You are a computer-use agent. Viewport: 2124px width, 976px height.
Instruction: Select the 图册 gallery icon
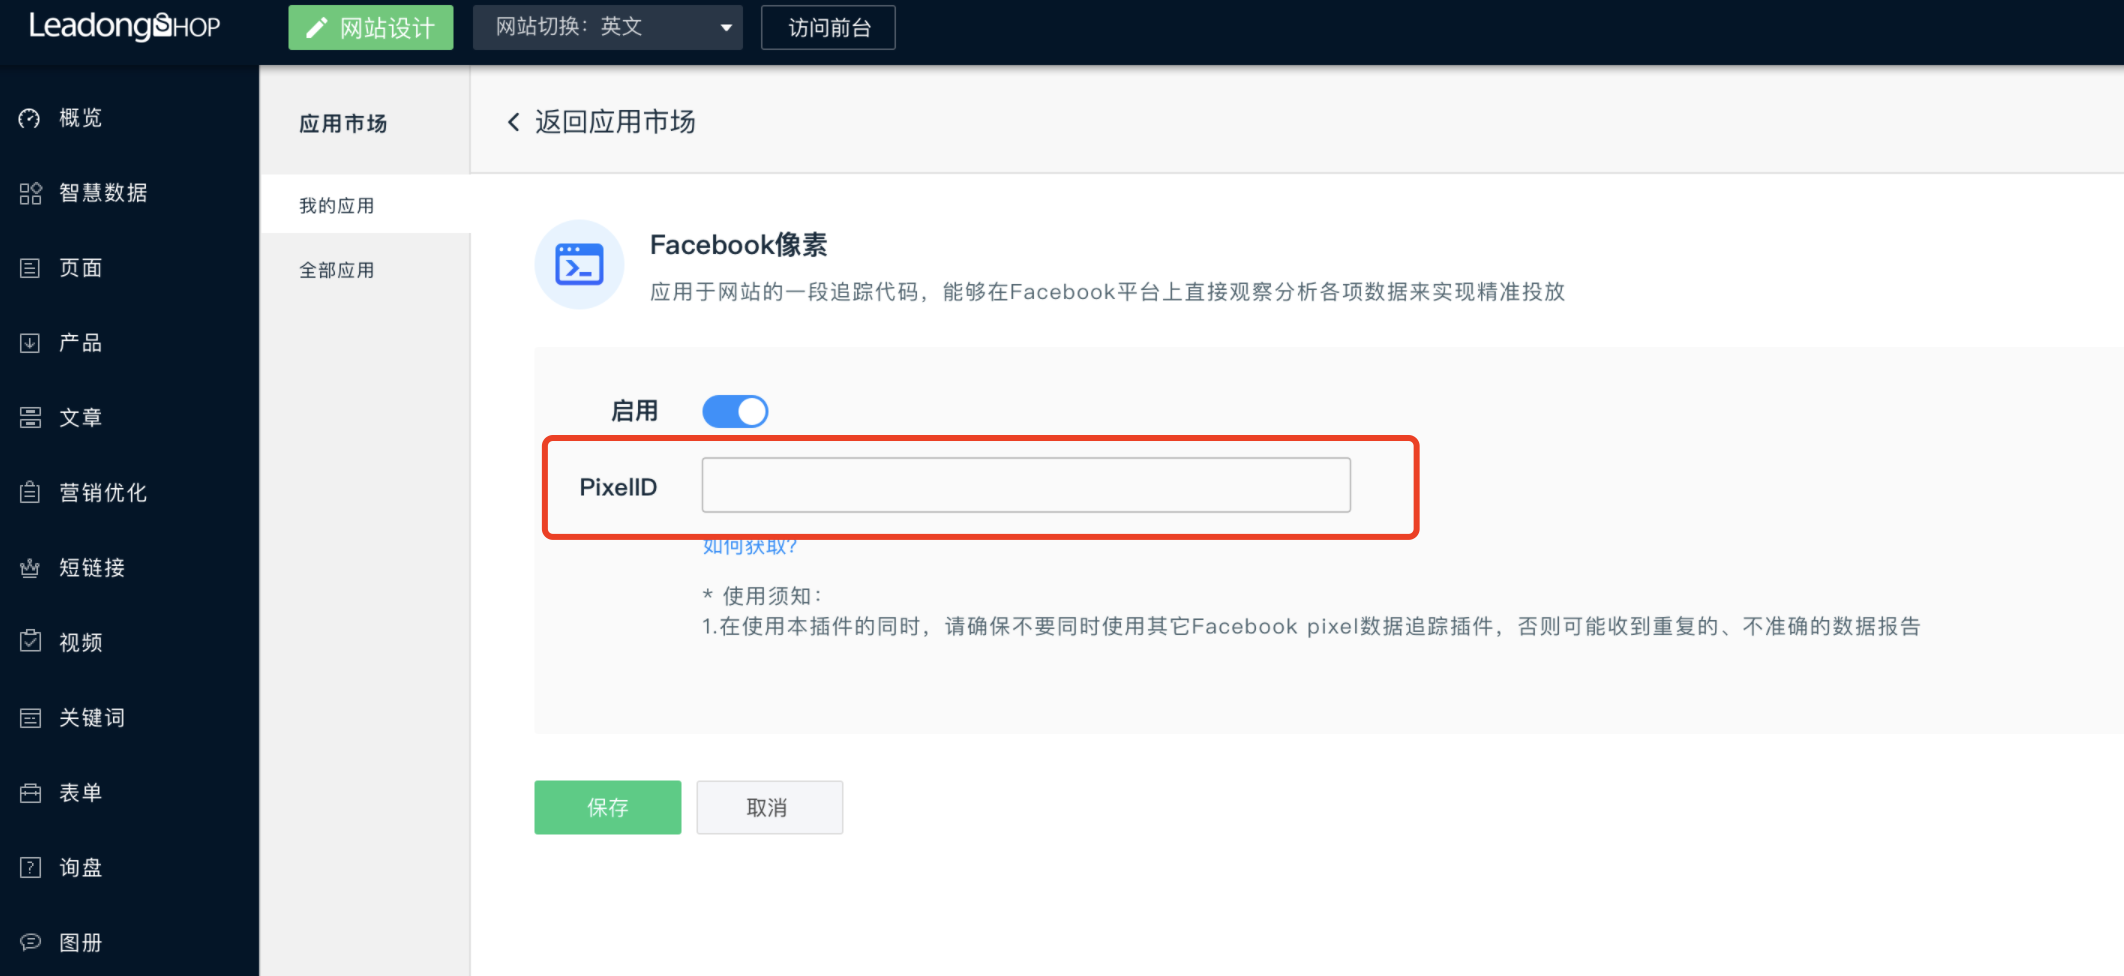30,941
